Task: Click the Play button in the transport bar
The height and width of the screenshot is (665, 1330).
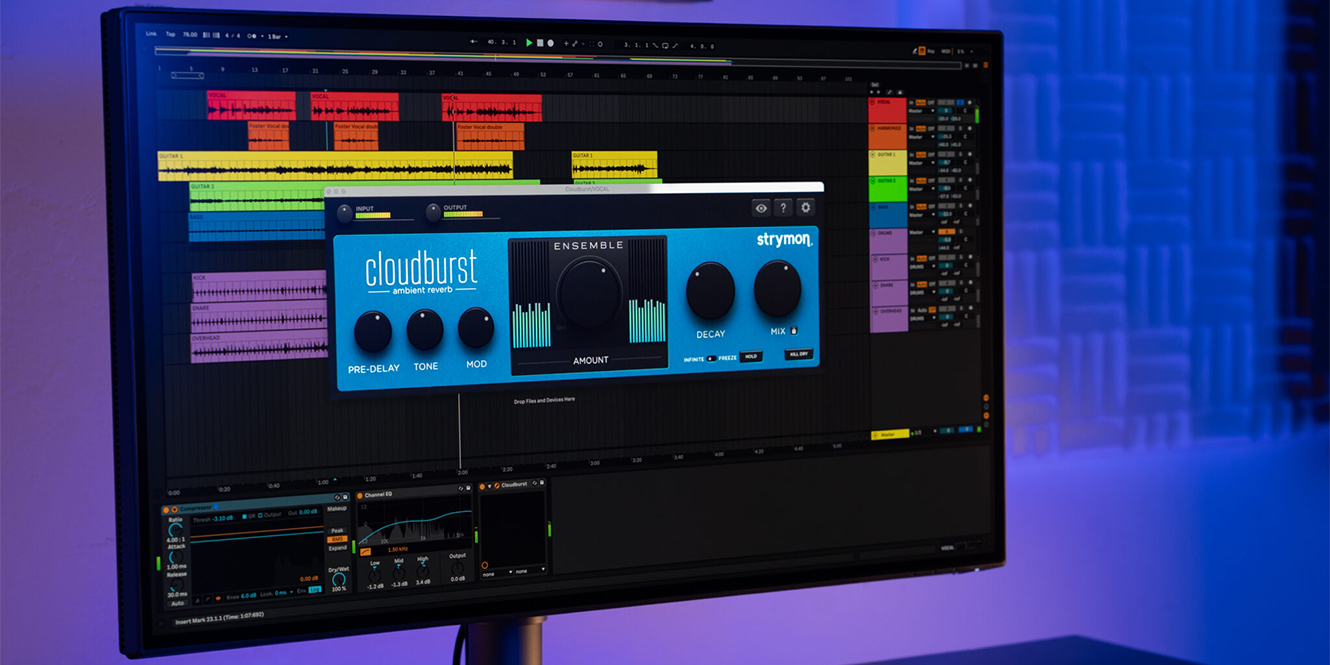Action: pos(529,43)
